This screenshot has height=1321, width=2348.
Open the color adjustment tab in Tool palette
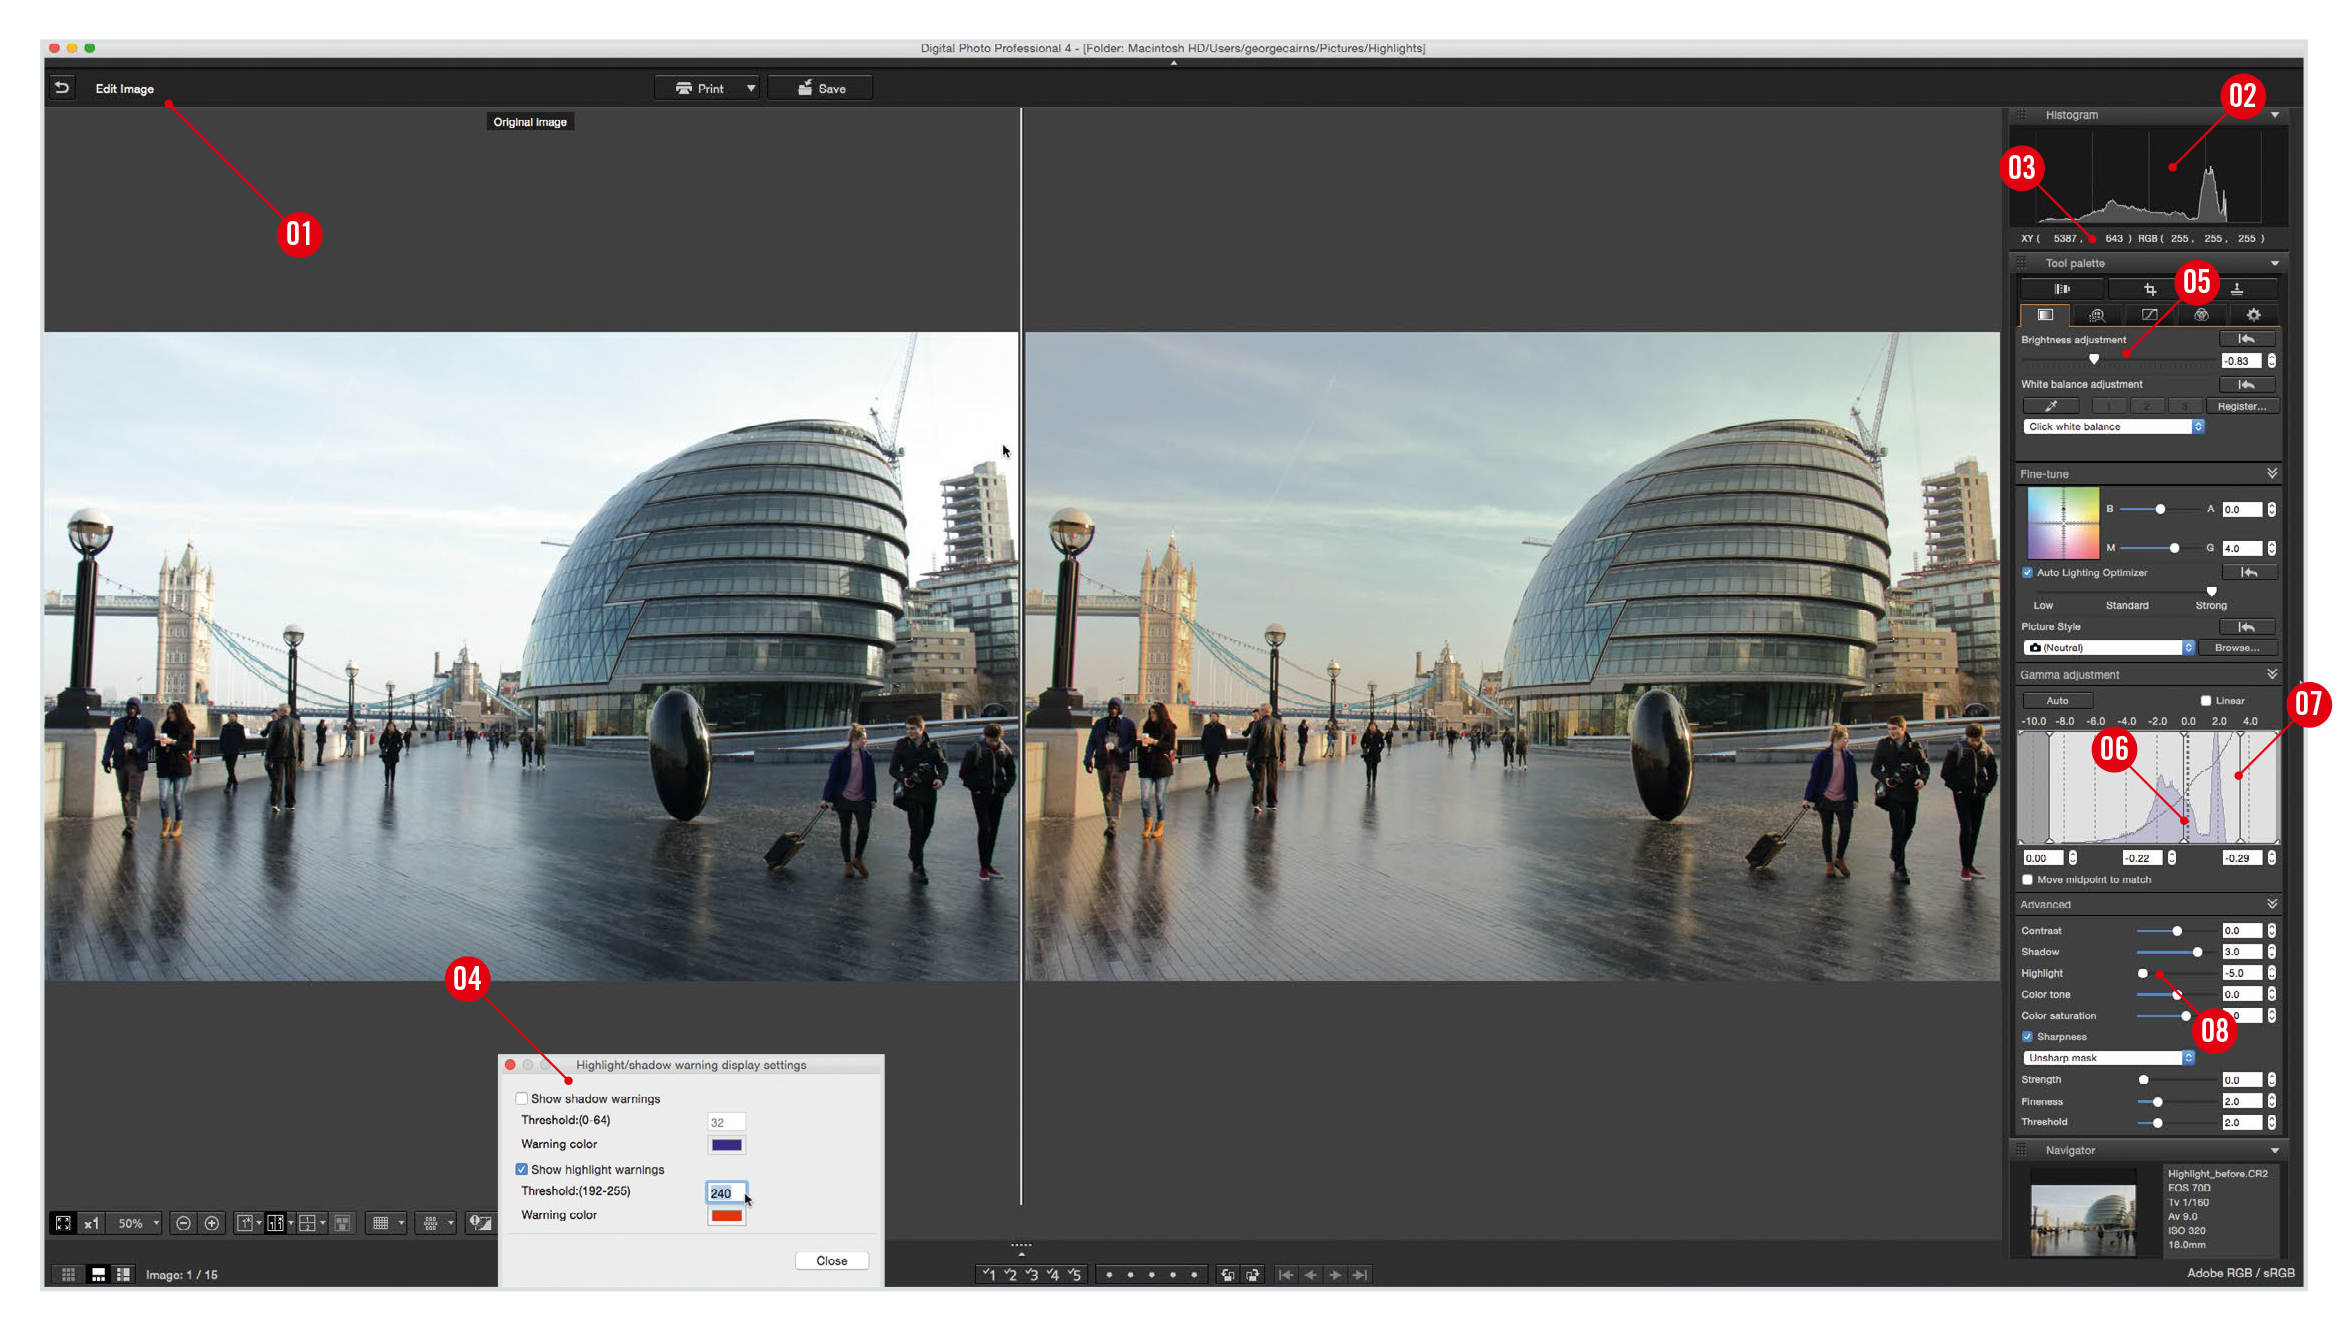pyautogui.click(x=2202, y=315)
